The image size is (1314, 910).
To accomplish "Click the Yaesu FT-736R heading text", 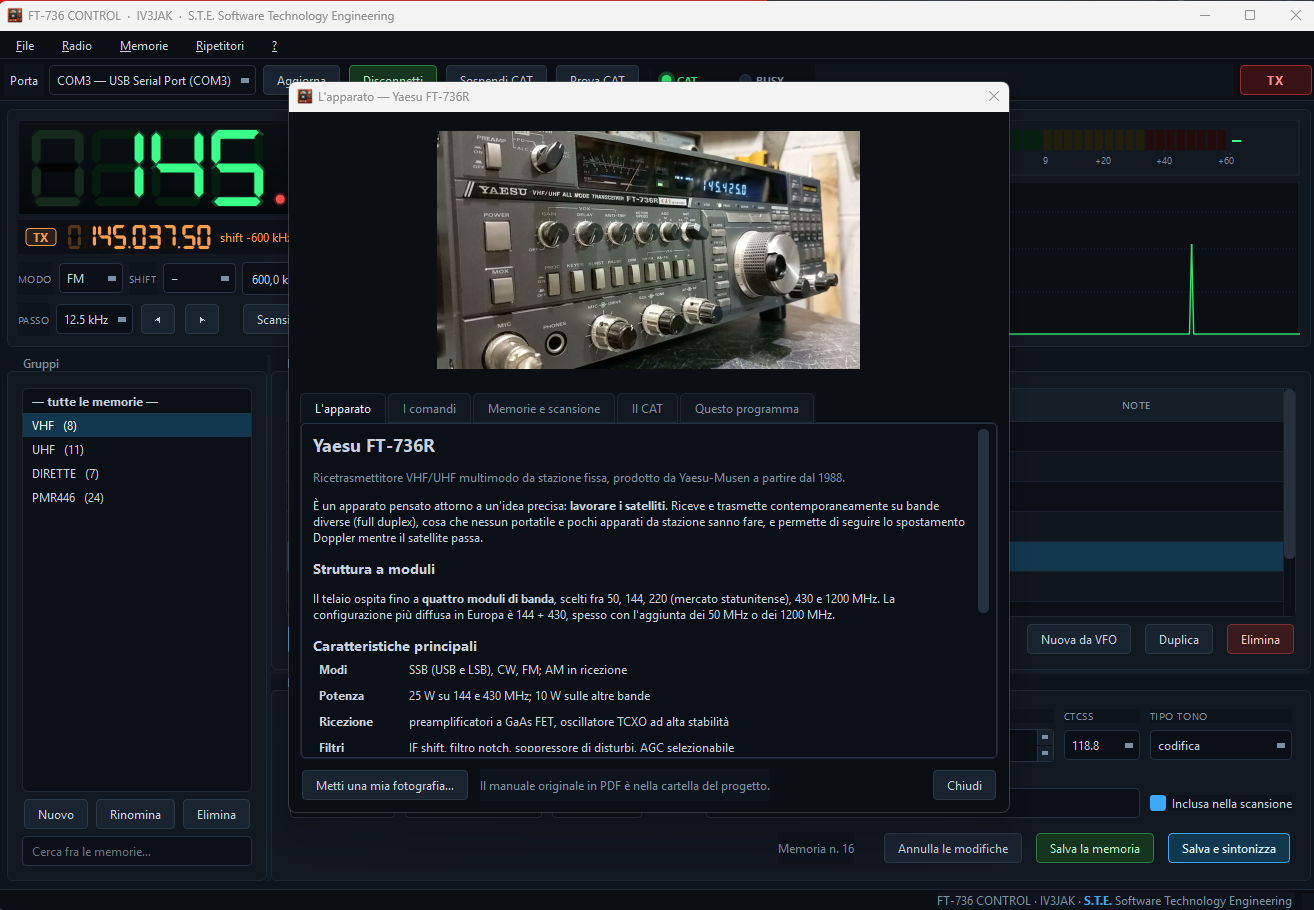I will [x=374, y=446].
